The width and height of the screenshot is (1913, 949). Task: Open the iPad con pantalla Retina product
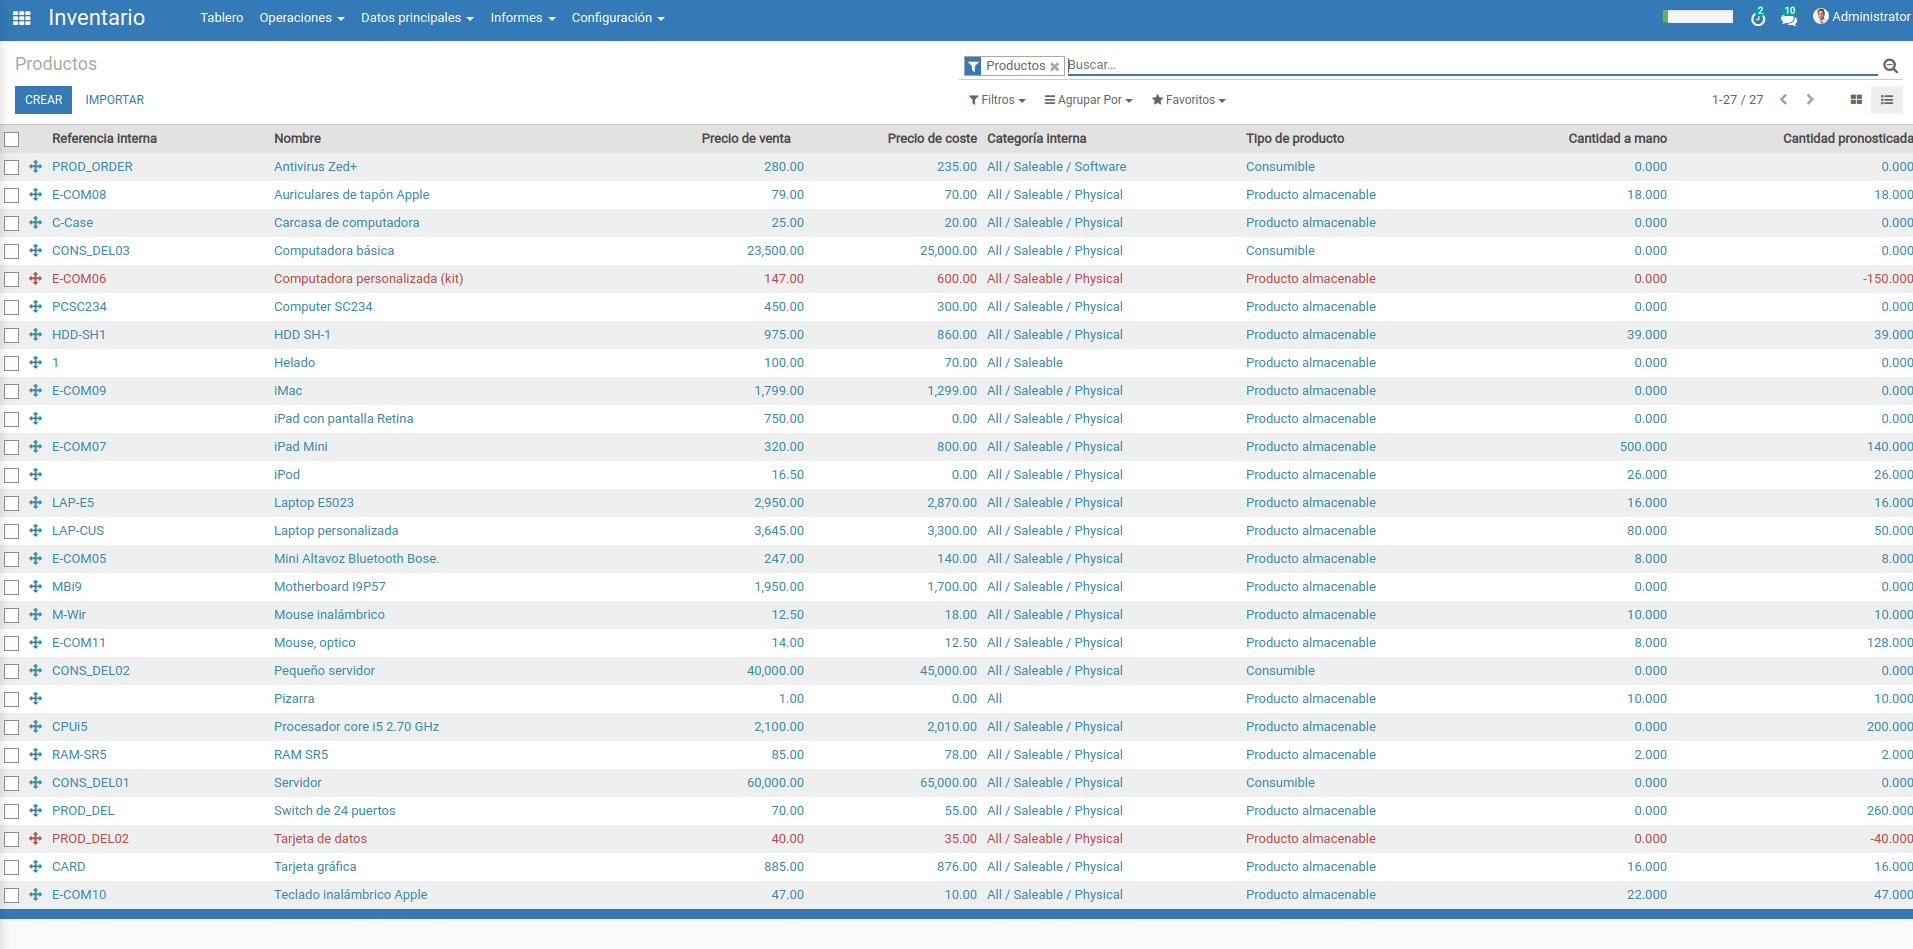coord(343,419)
